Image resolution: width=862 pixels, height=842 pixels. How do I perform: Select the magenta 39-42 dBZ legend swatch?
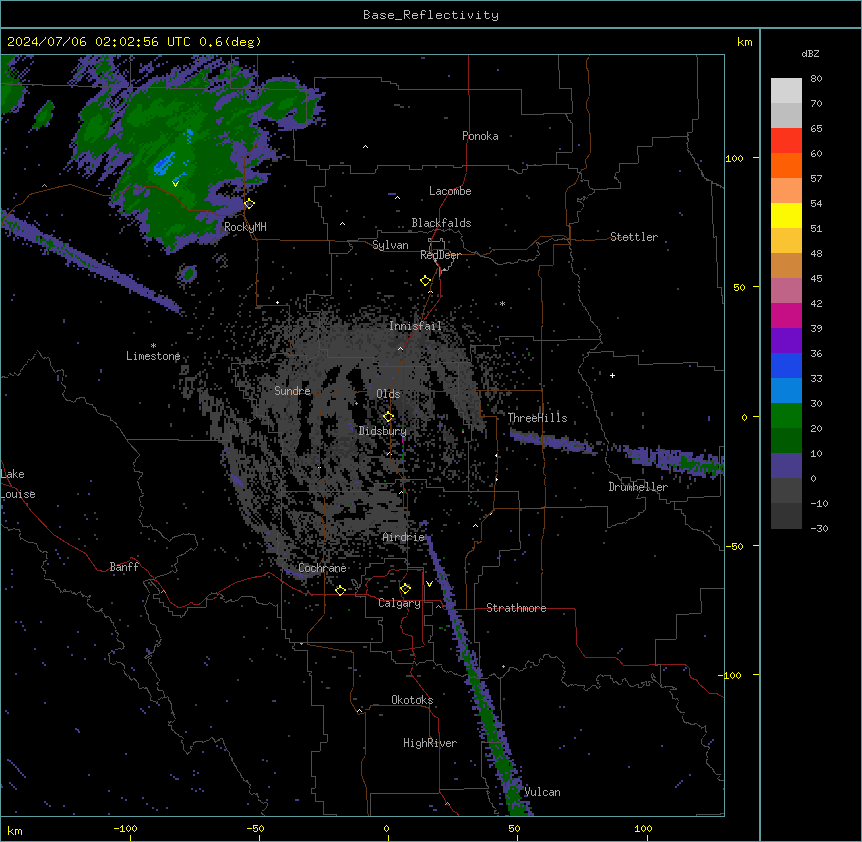tap(786, 315)
